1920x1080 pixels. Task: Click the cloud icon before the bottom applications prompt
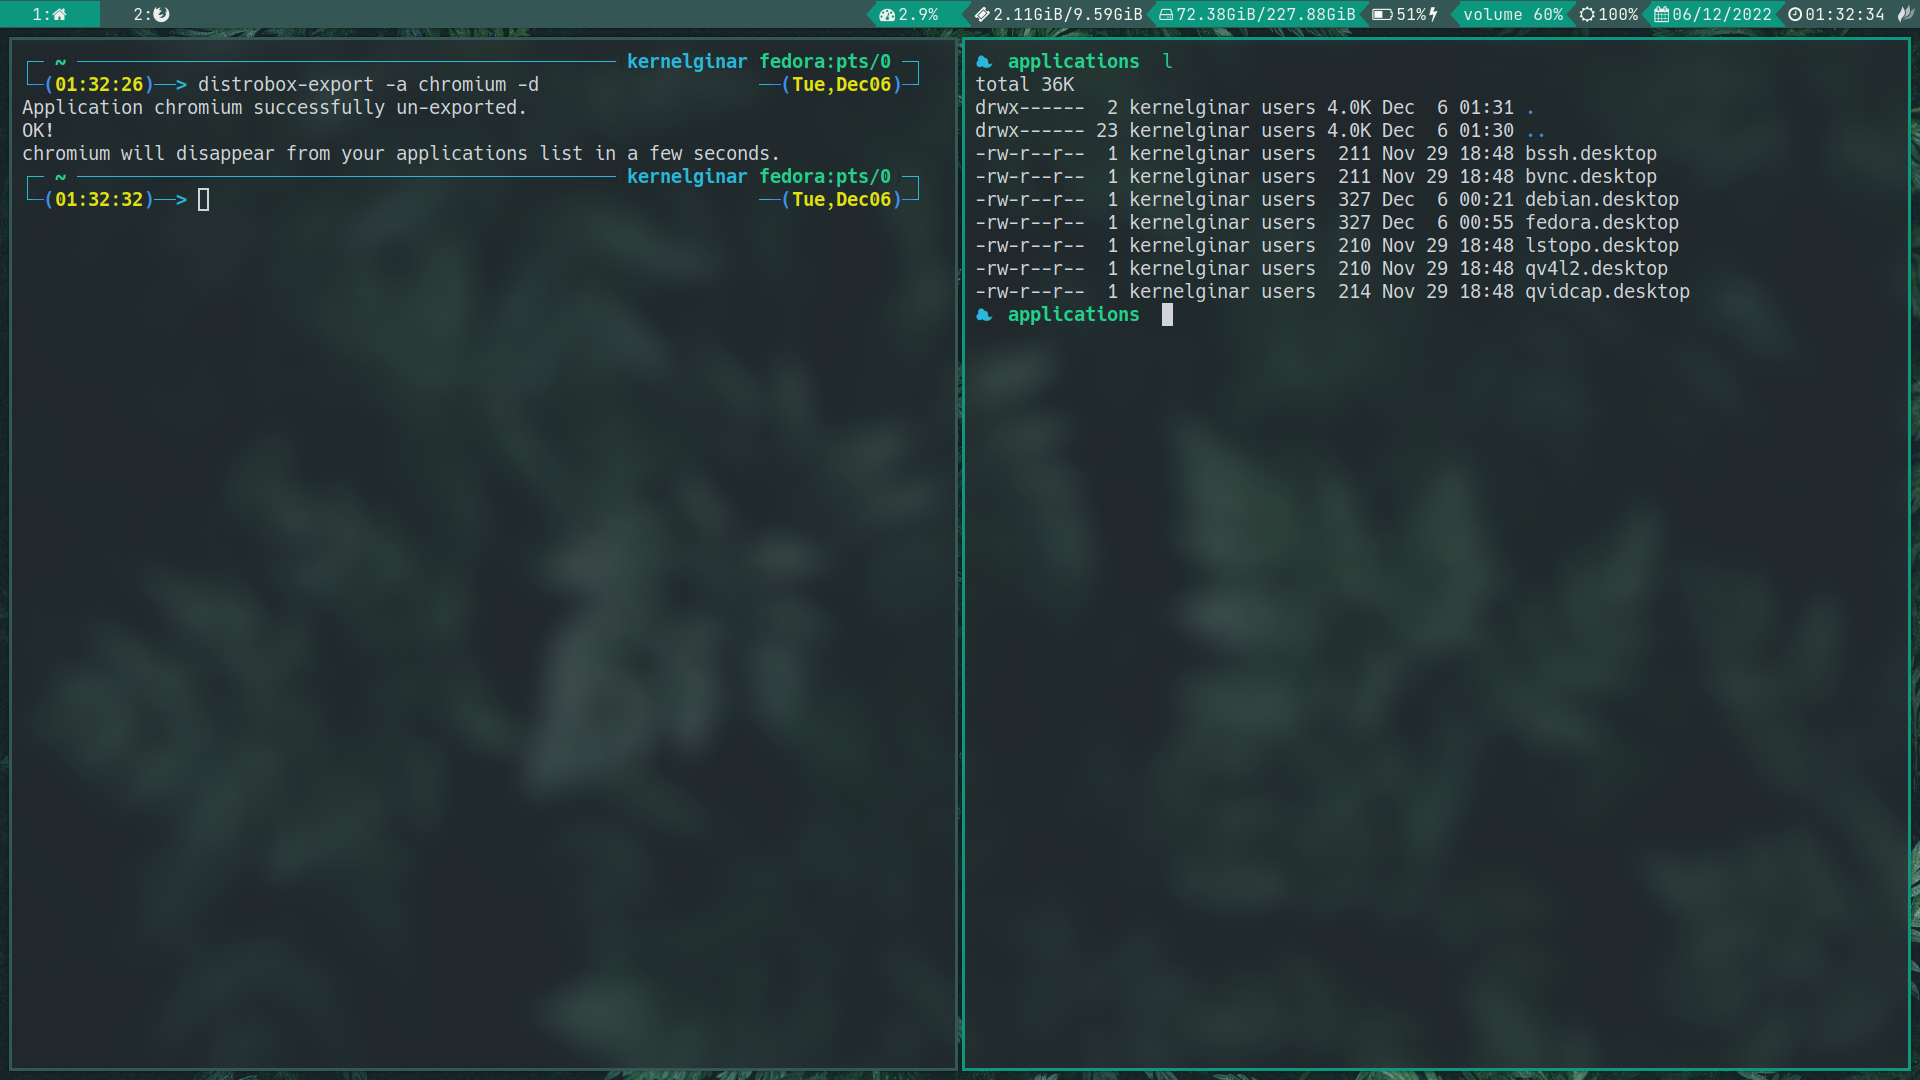(984, 315)
